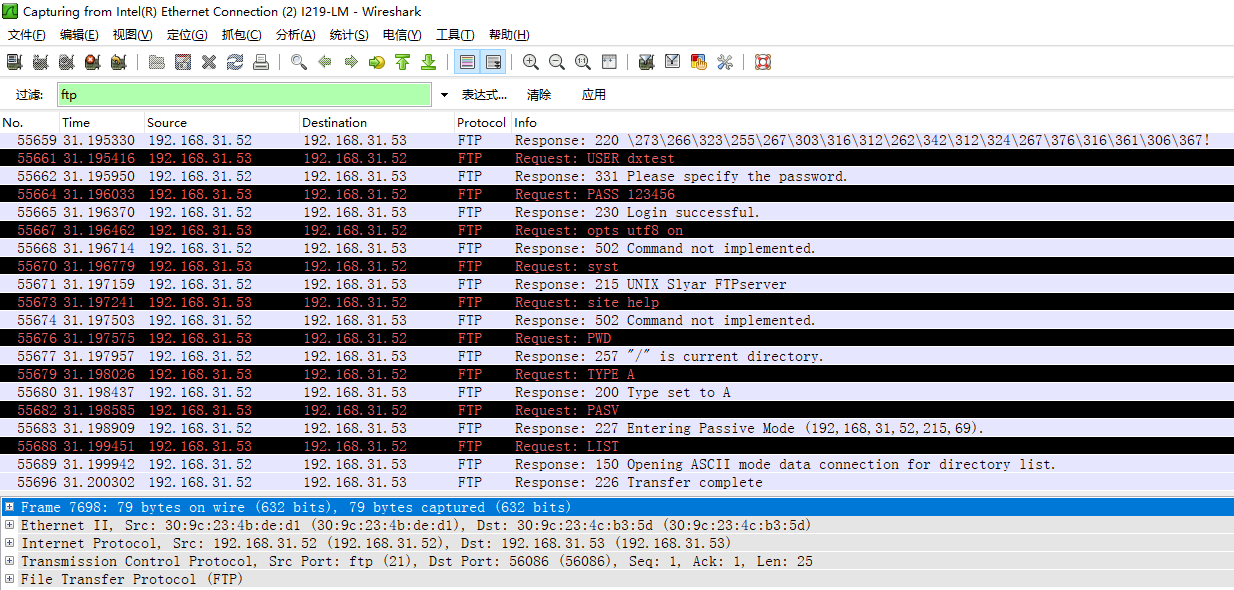Image resolution: width=1234 pixels, height=590 pixels.
Task: Open the 工具(T) menu
Action: [456, 35]
